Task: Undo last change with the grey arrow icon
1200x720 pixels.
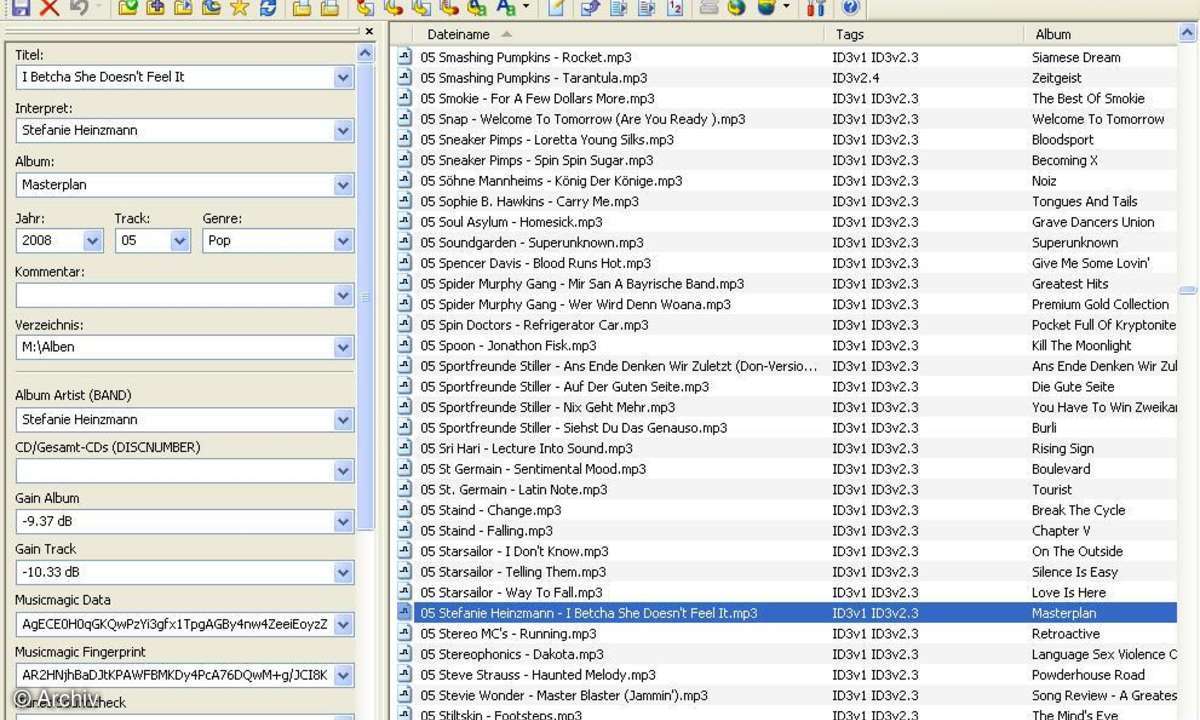Action: click(x=79, y=8)
